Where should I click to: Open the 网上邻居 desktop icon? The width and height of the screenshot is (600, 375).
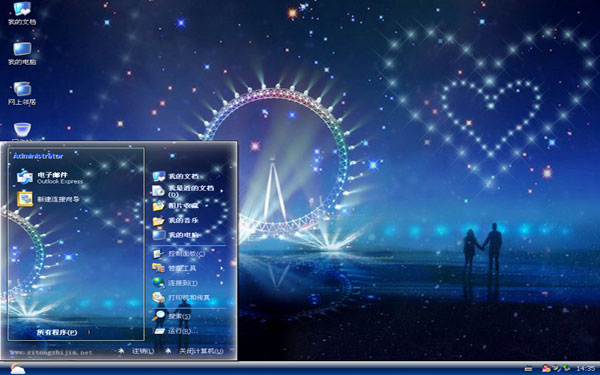pyautogui.click(x=22, y=93)
